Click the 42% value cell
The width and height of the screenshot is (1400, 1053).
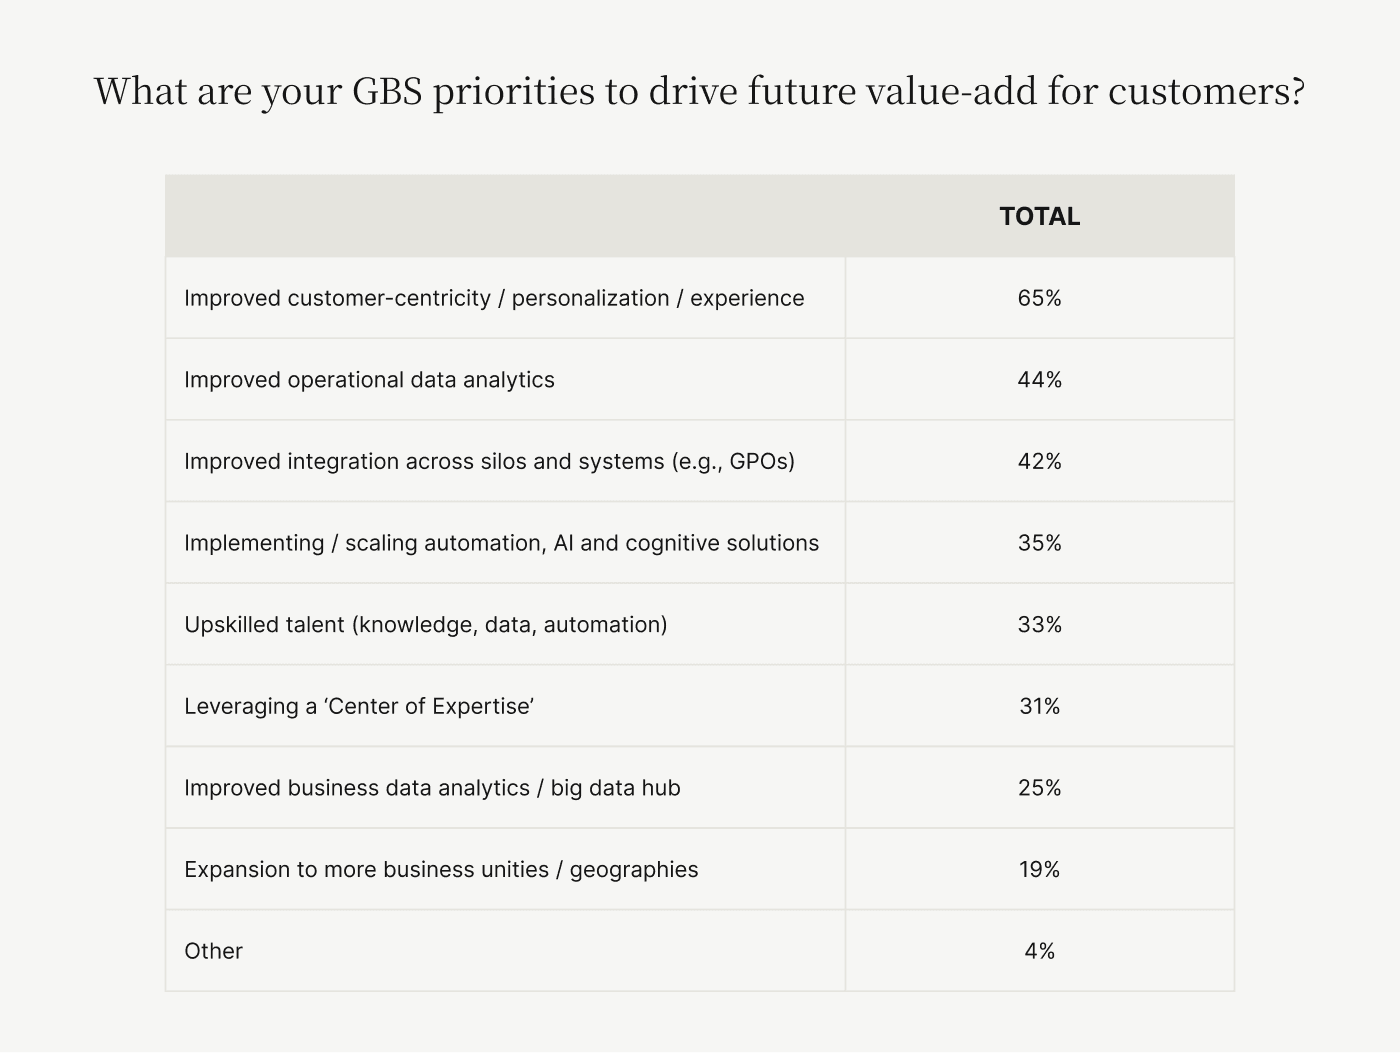[1040, 461]
